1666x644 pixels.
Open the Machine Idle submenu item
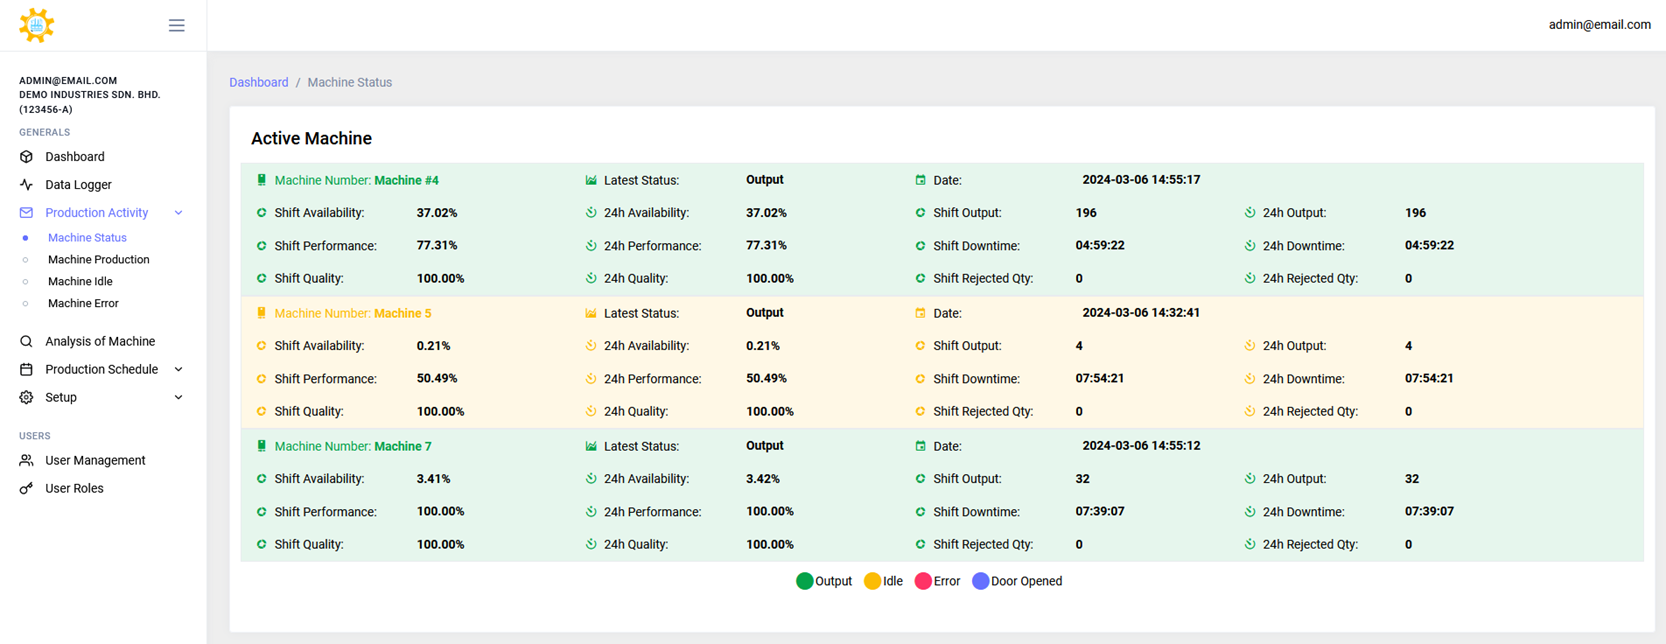(80, 282)
